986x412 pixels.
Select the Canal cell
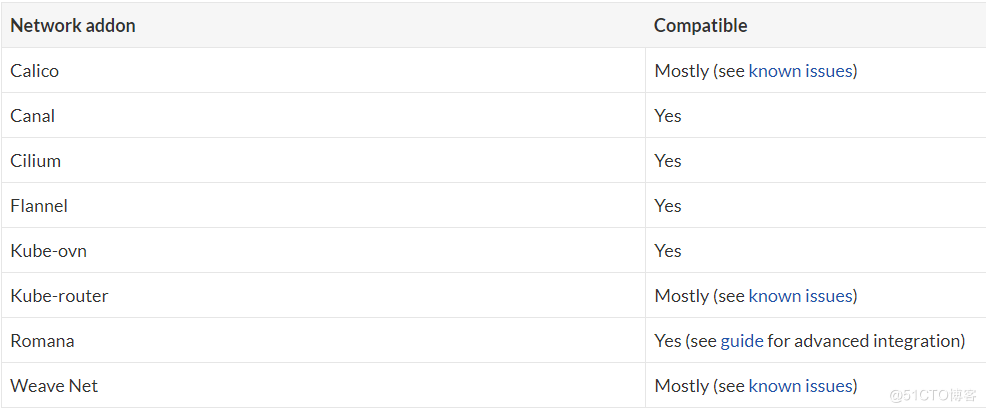[323, 116]
